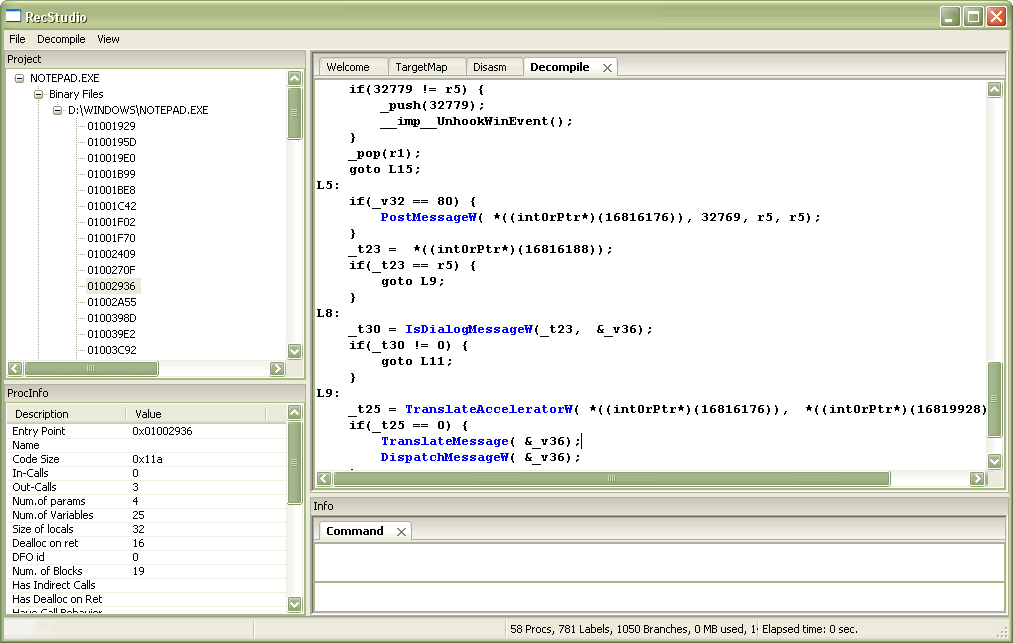Image resolution: width=1013 pixels, height=643 pixels.
Task: Close the Command tab
Action: coord(401,532)
